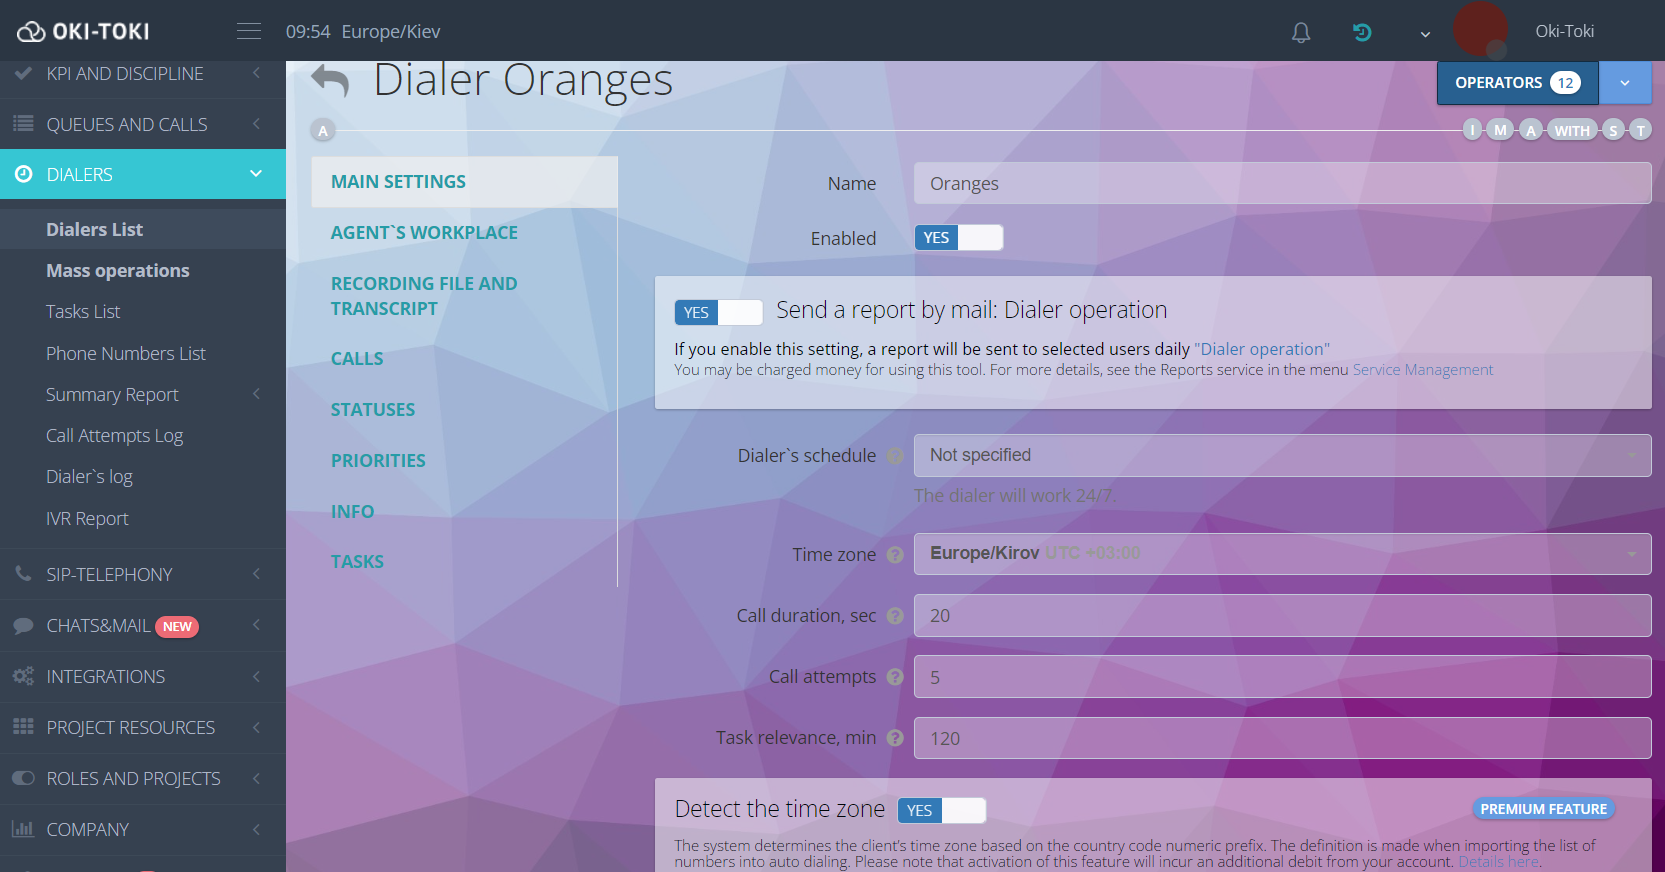The width and height of the screenshot is (1665, 872).
Task: Click the red user avatar
Action: (1480, 29)
